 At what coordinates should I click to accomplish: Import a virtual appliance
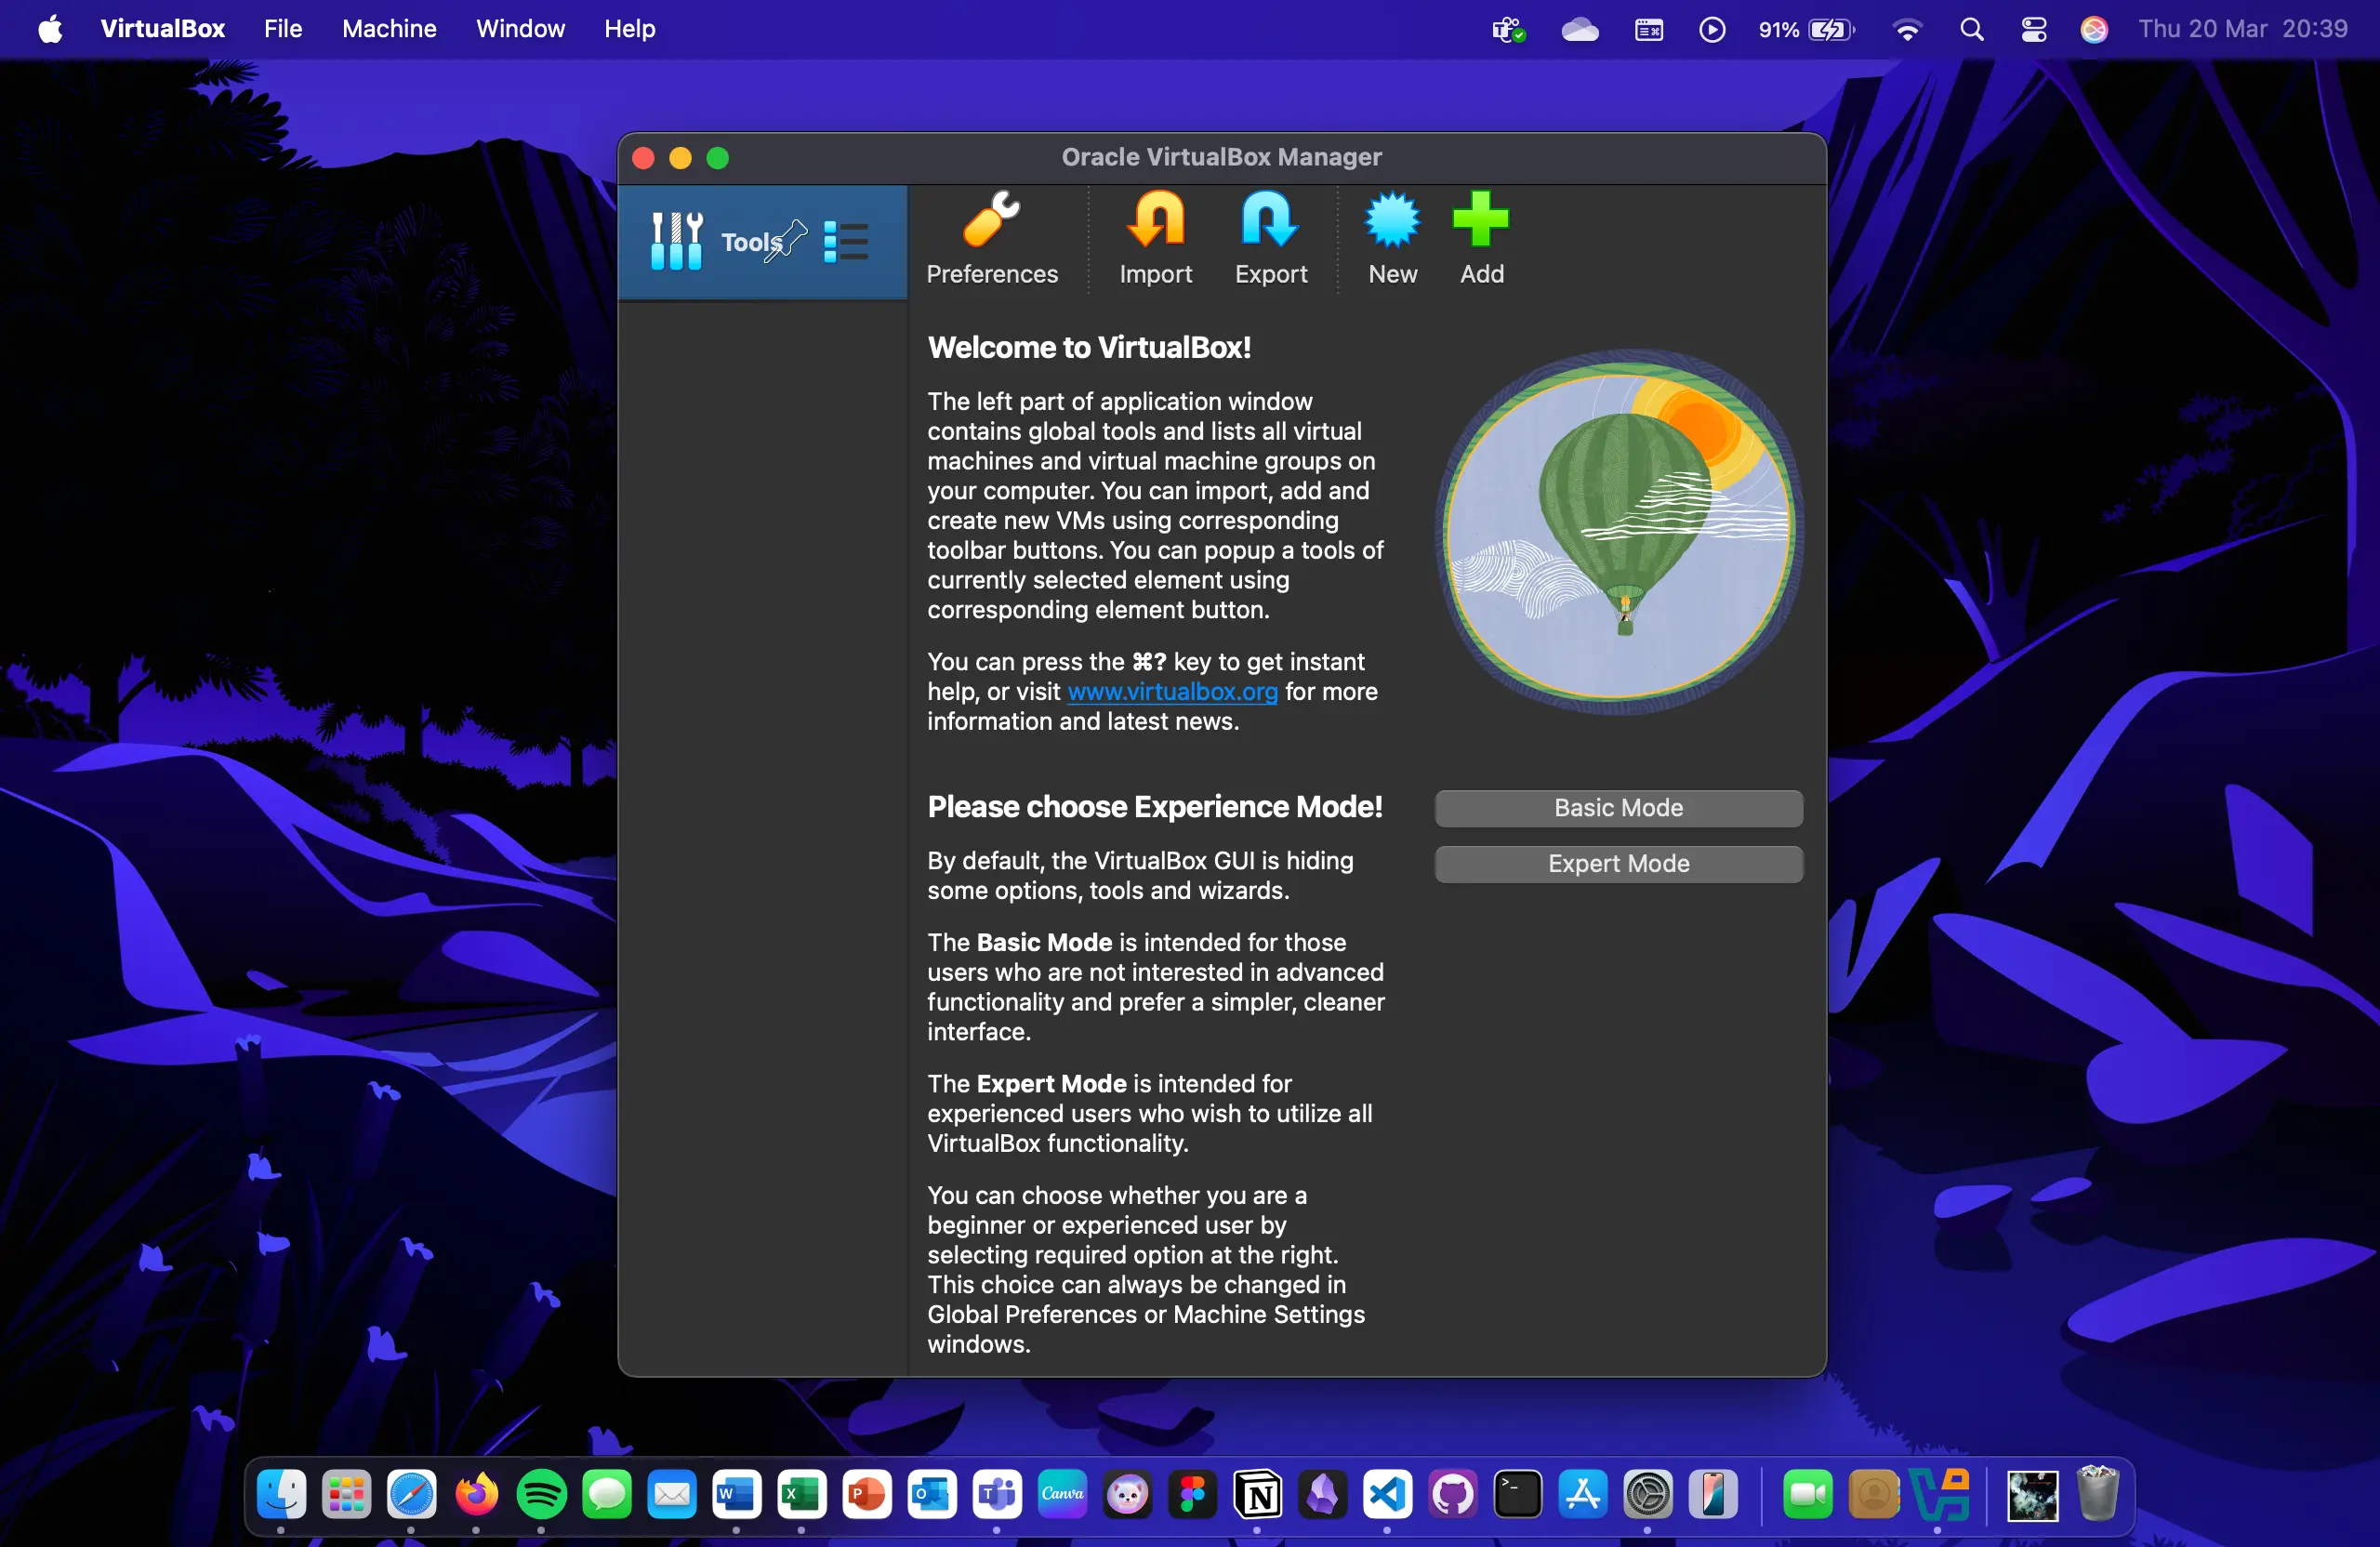1155,240
